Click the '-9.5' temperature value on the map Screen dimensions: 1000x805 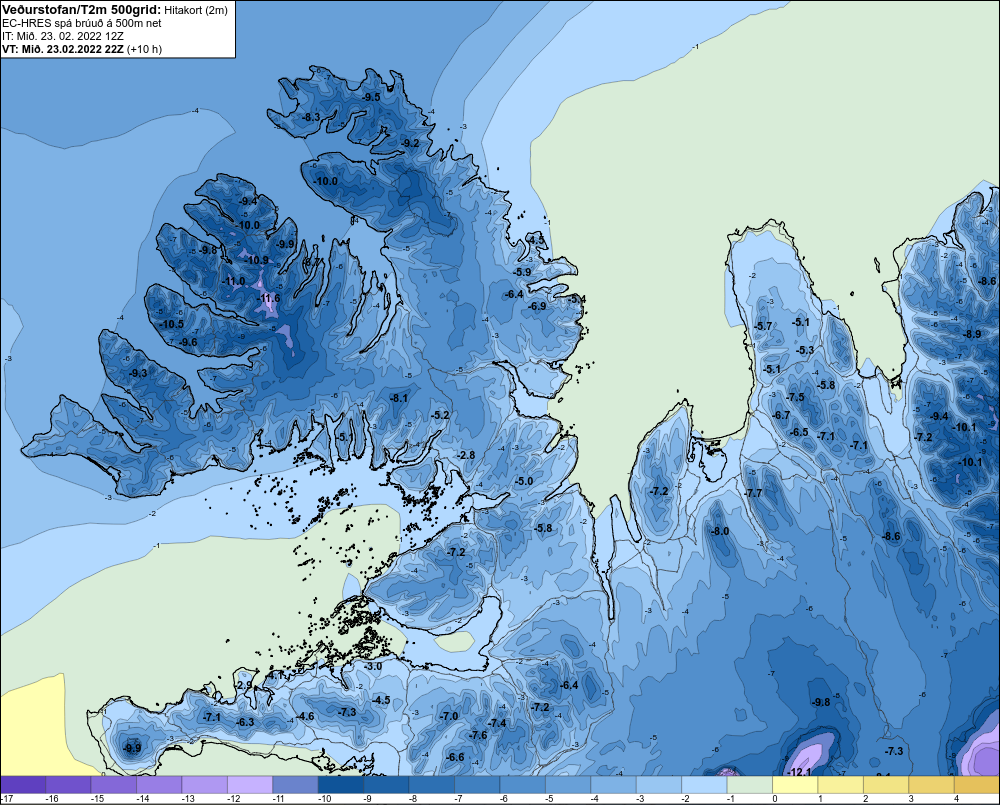pyautogui.click(x=371, y=97)
